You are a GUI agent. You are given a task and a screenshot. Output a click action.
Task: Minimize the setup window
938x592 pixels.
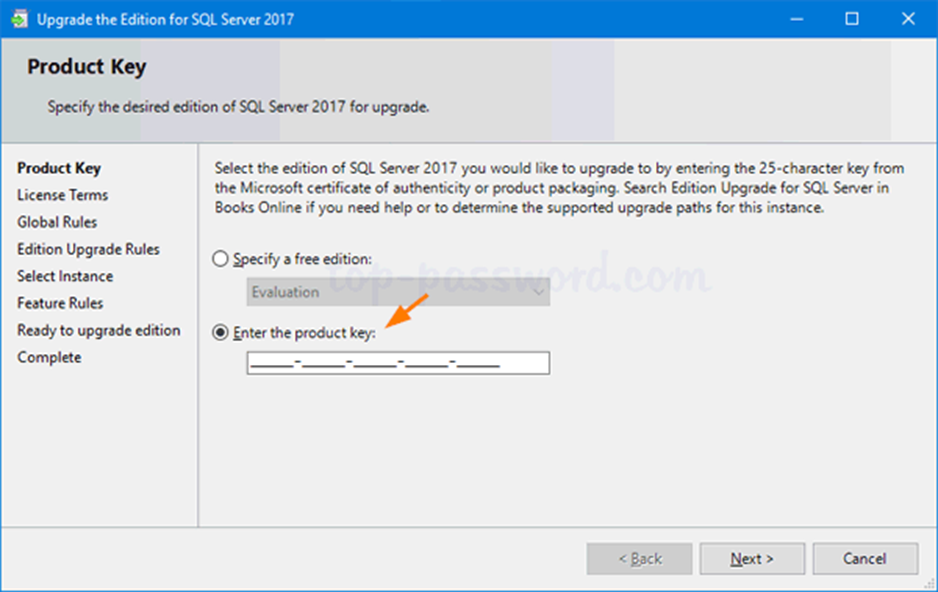click(797, 19)
